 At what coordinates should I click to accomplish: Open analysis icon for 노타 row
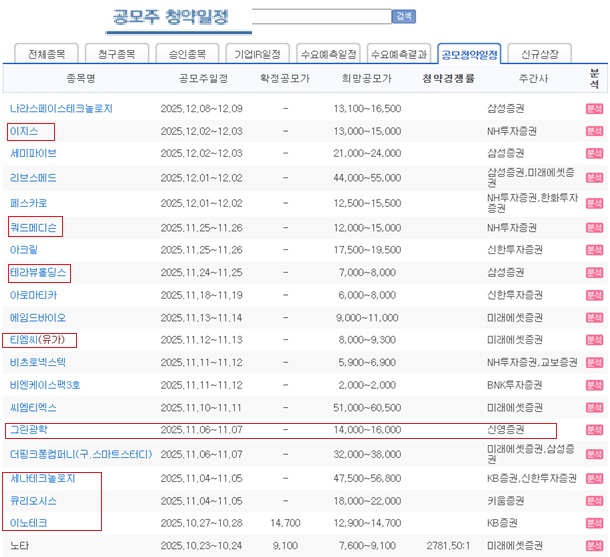pos(594,546)
